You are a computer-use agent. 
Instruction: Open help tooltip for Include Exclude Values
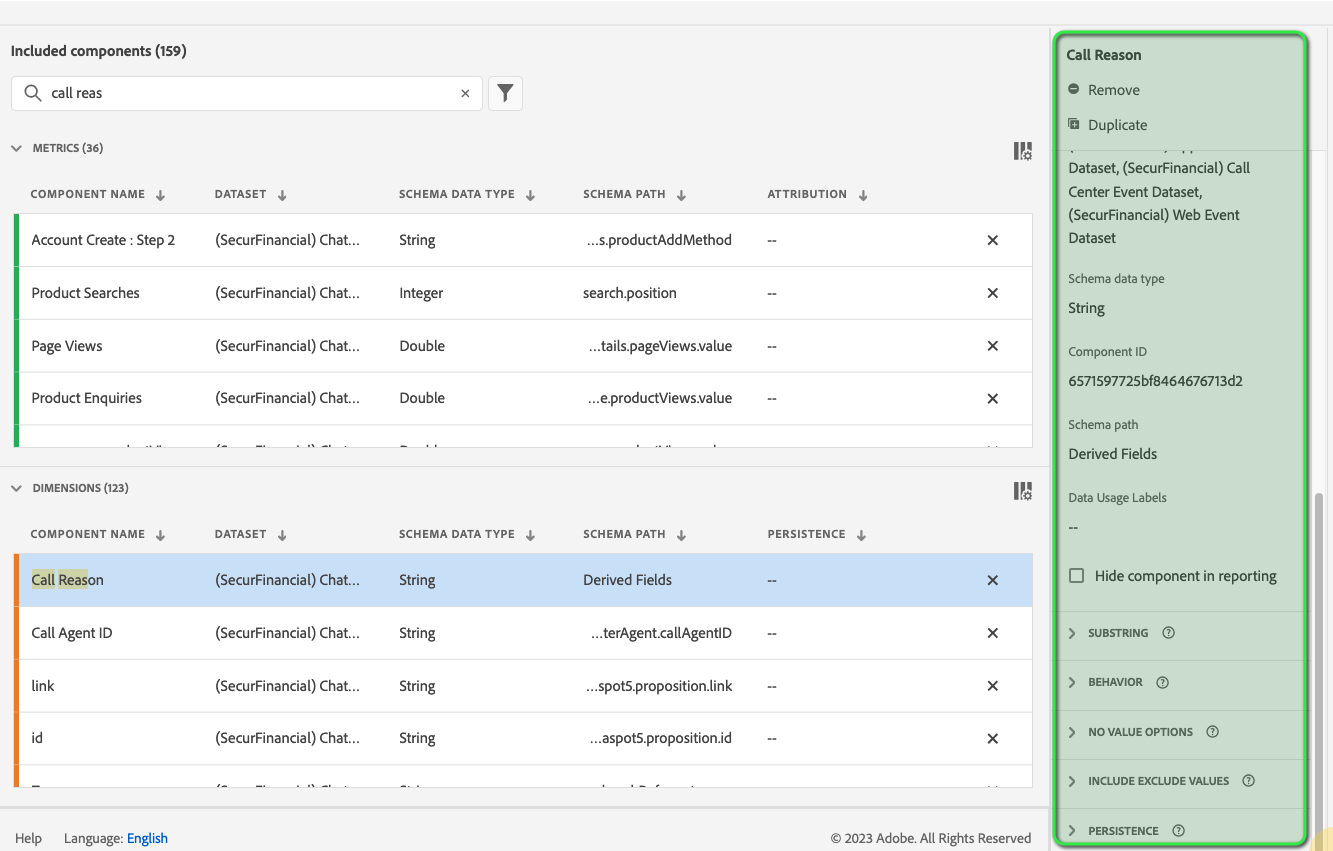pyautogui.click(x=1248, y=781)
